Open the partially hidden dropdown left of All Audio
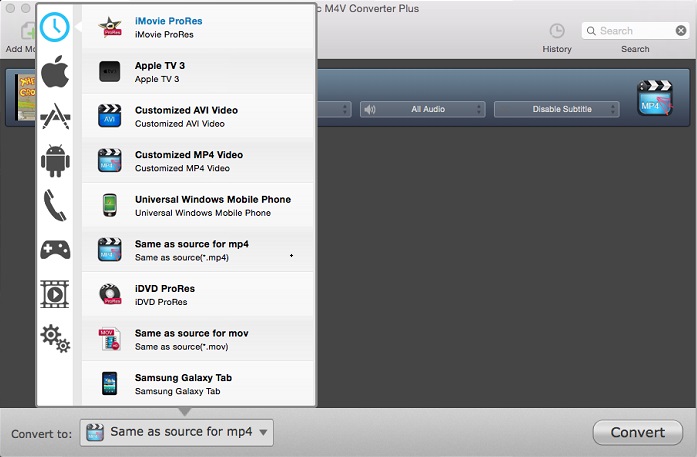The width and height of the screenshot is (697, 457). pos(334,109)
